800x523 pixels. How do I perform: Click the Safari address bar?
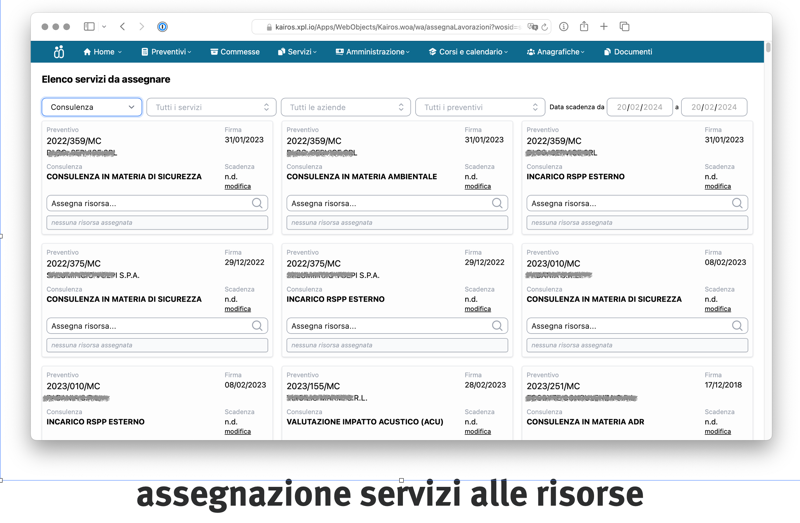(x=402, y=27)
